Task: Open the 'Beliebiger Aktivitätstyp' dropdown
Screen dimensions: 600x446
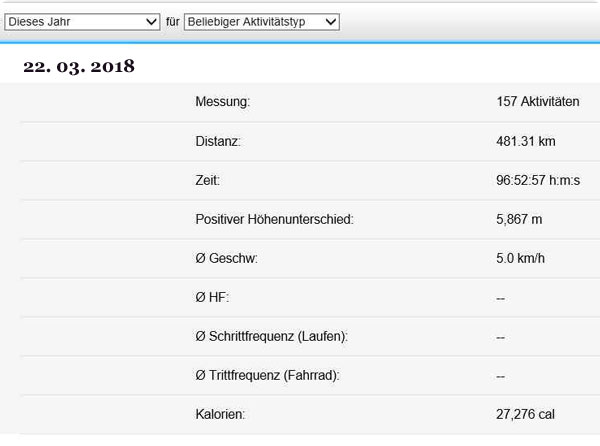Action: 262,22
